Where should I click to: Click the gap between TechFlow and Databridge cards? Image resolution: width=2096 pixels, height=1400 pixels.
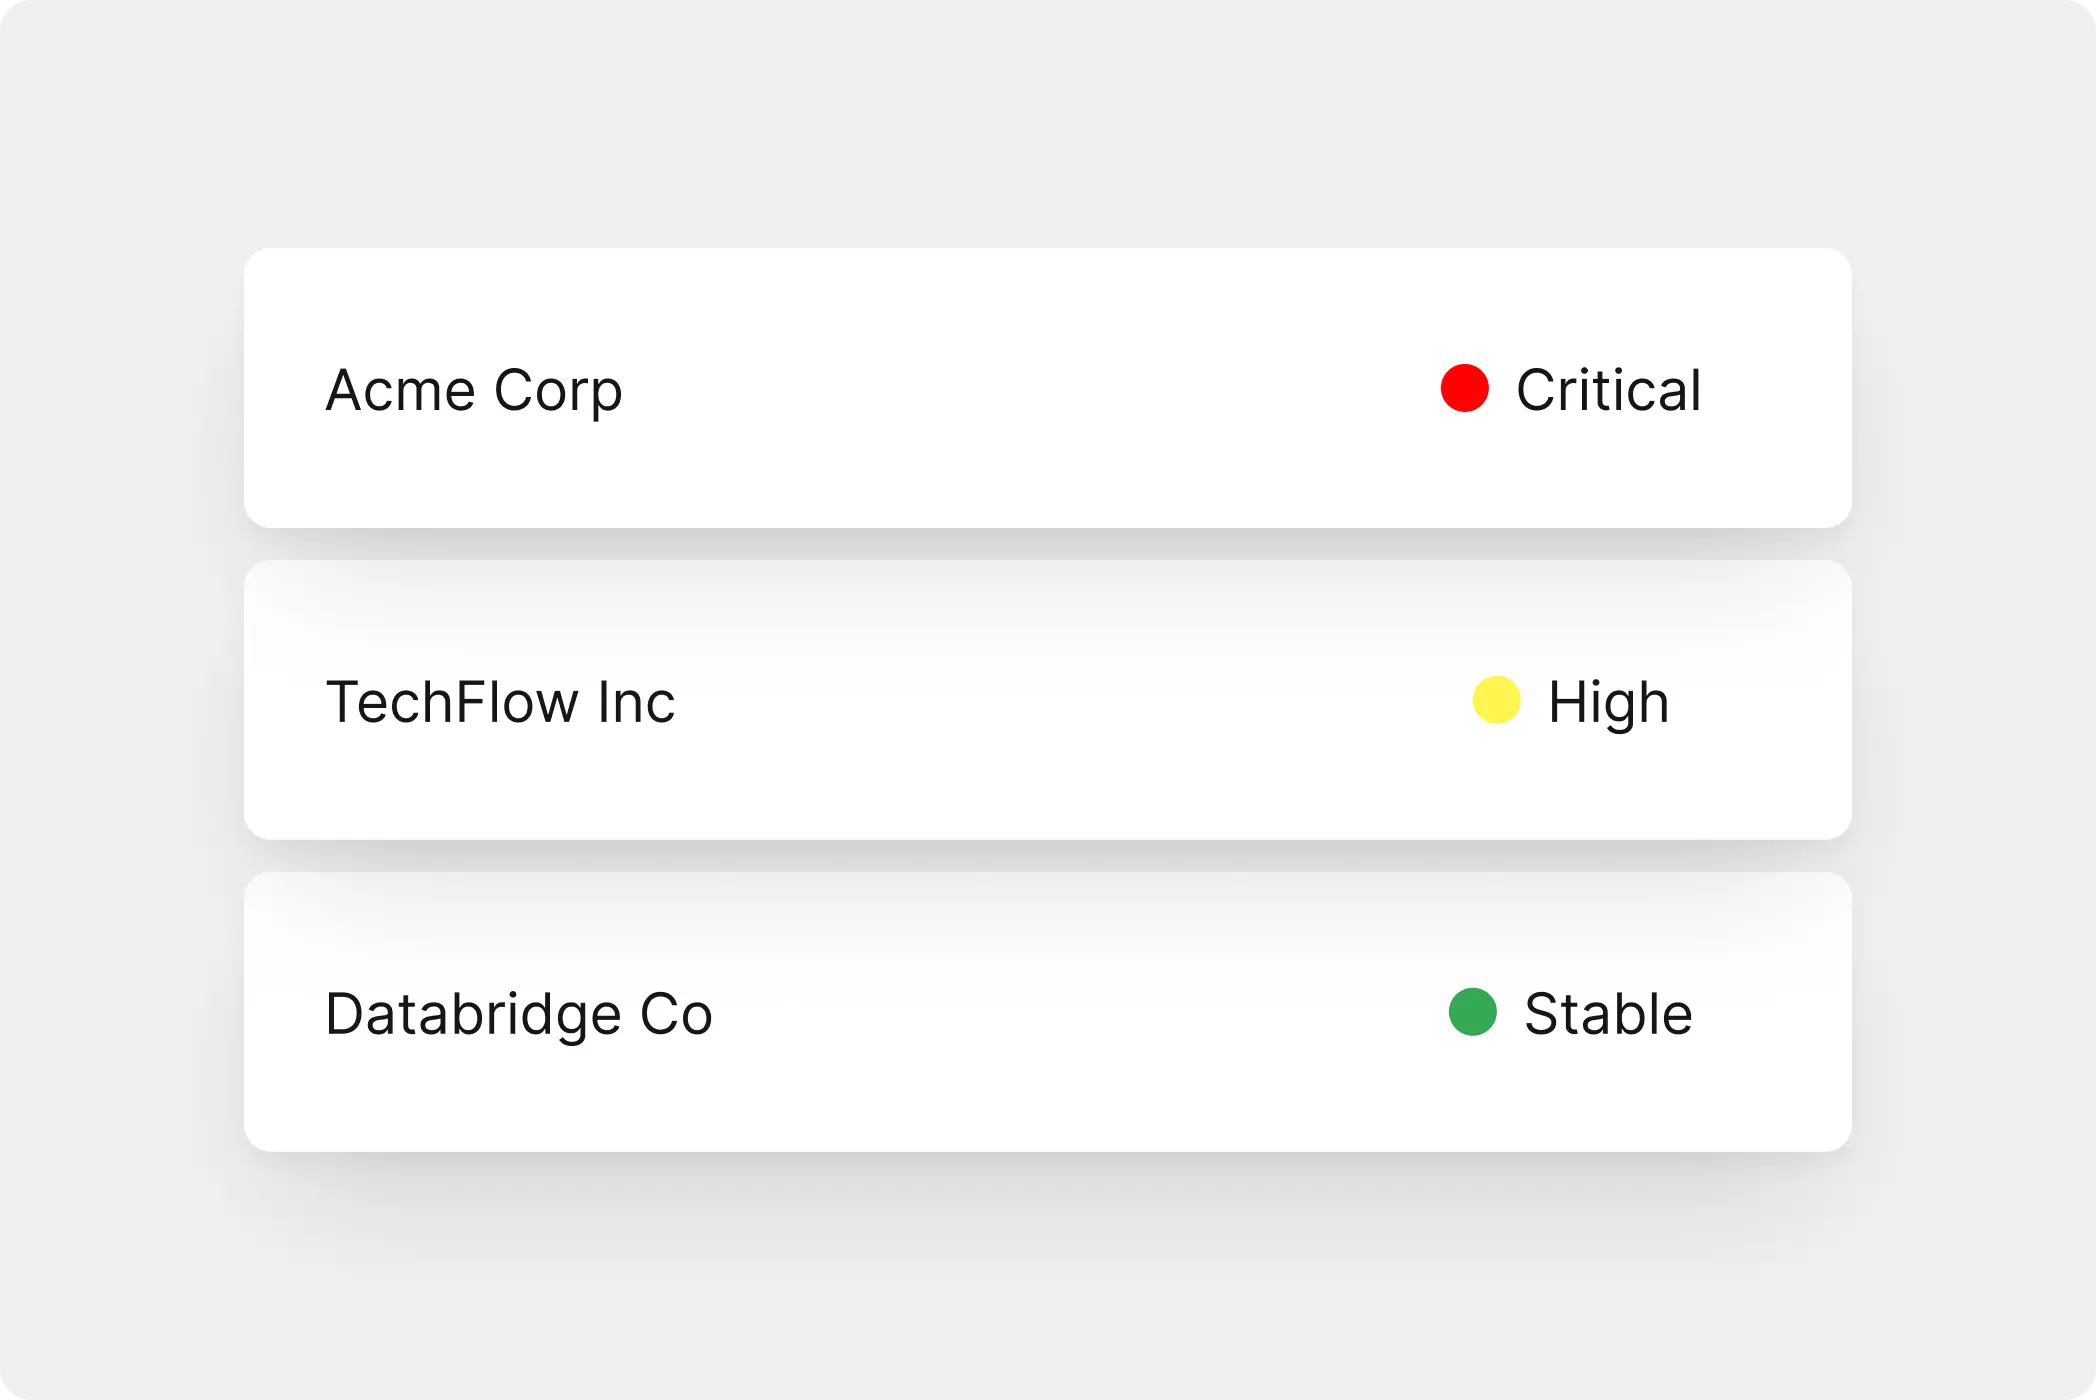click(x=1048, y=856)
